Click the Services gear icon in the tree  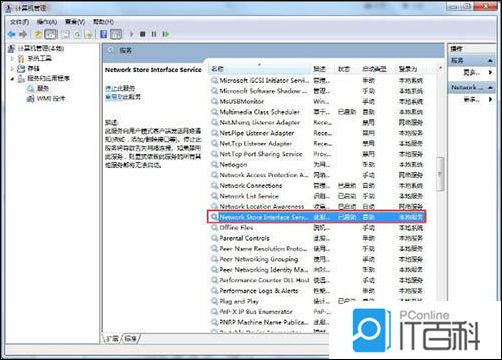pos(31,89)
